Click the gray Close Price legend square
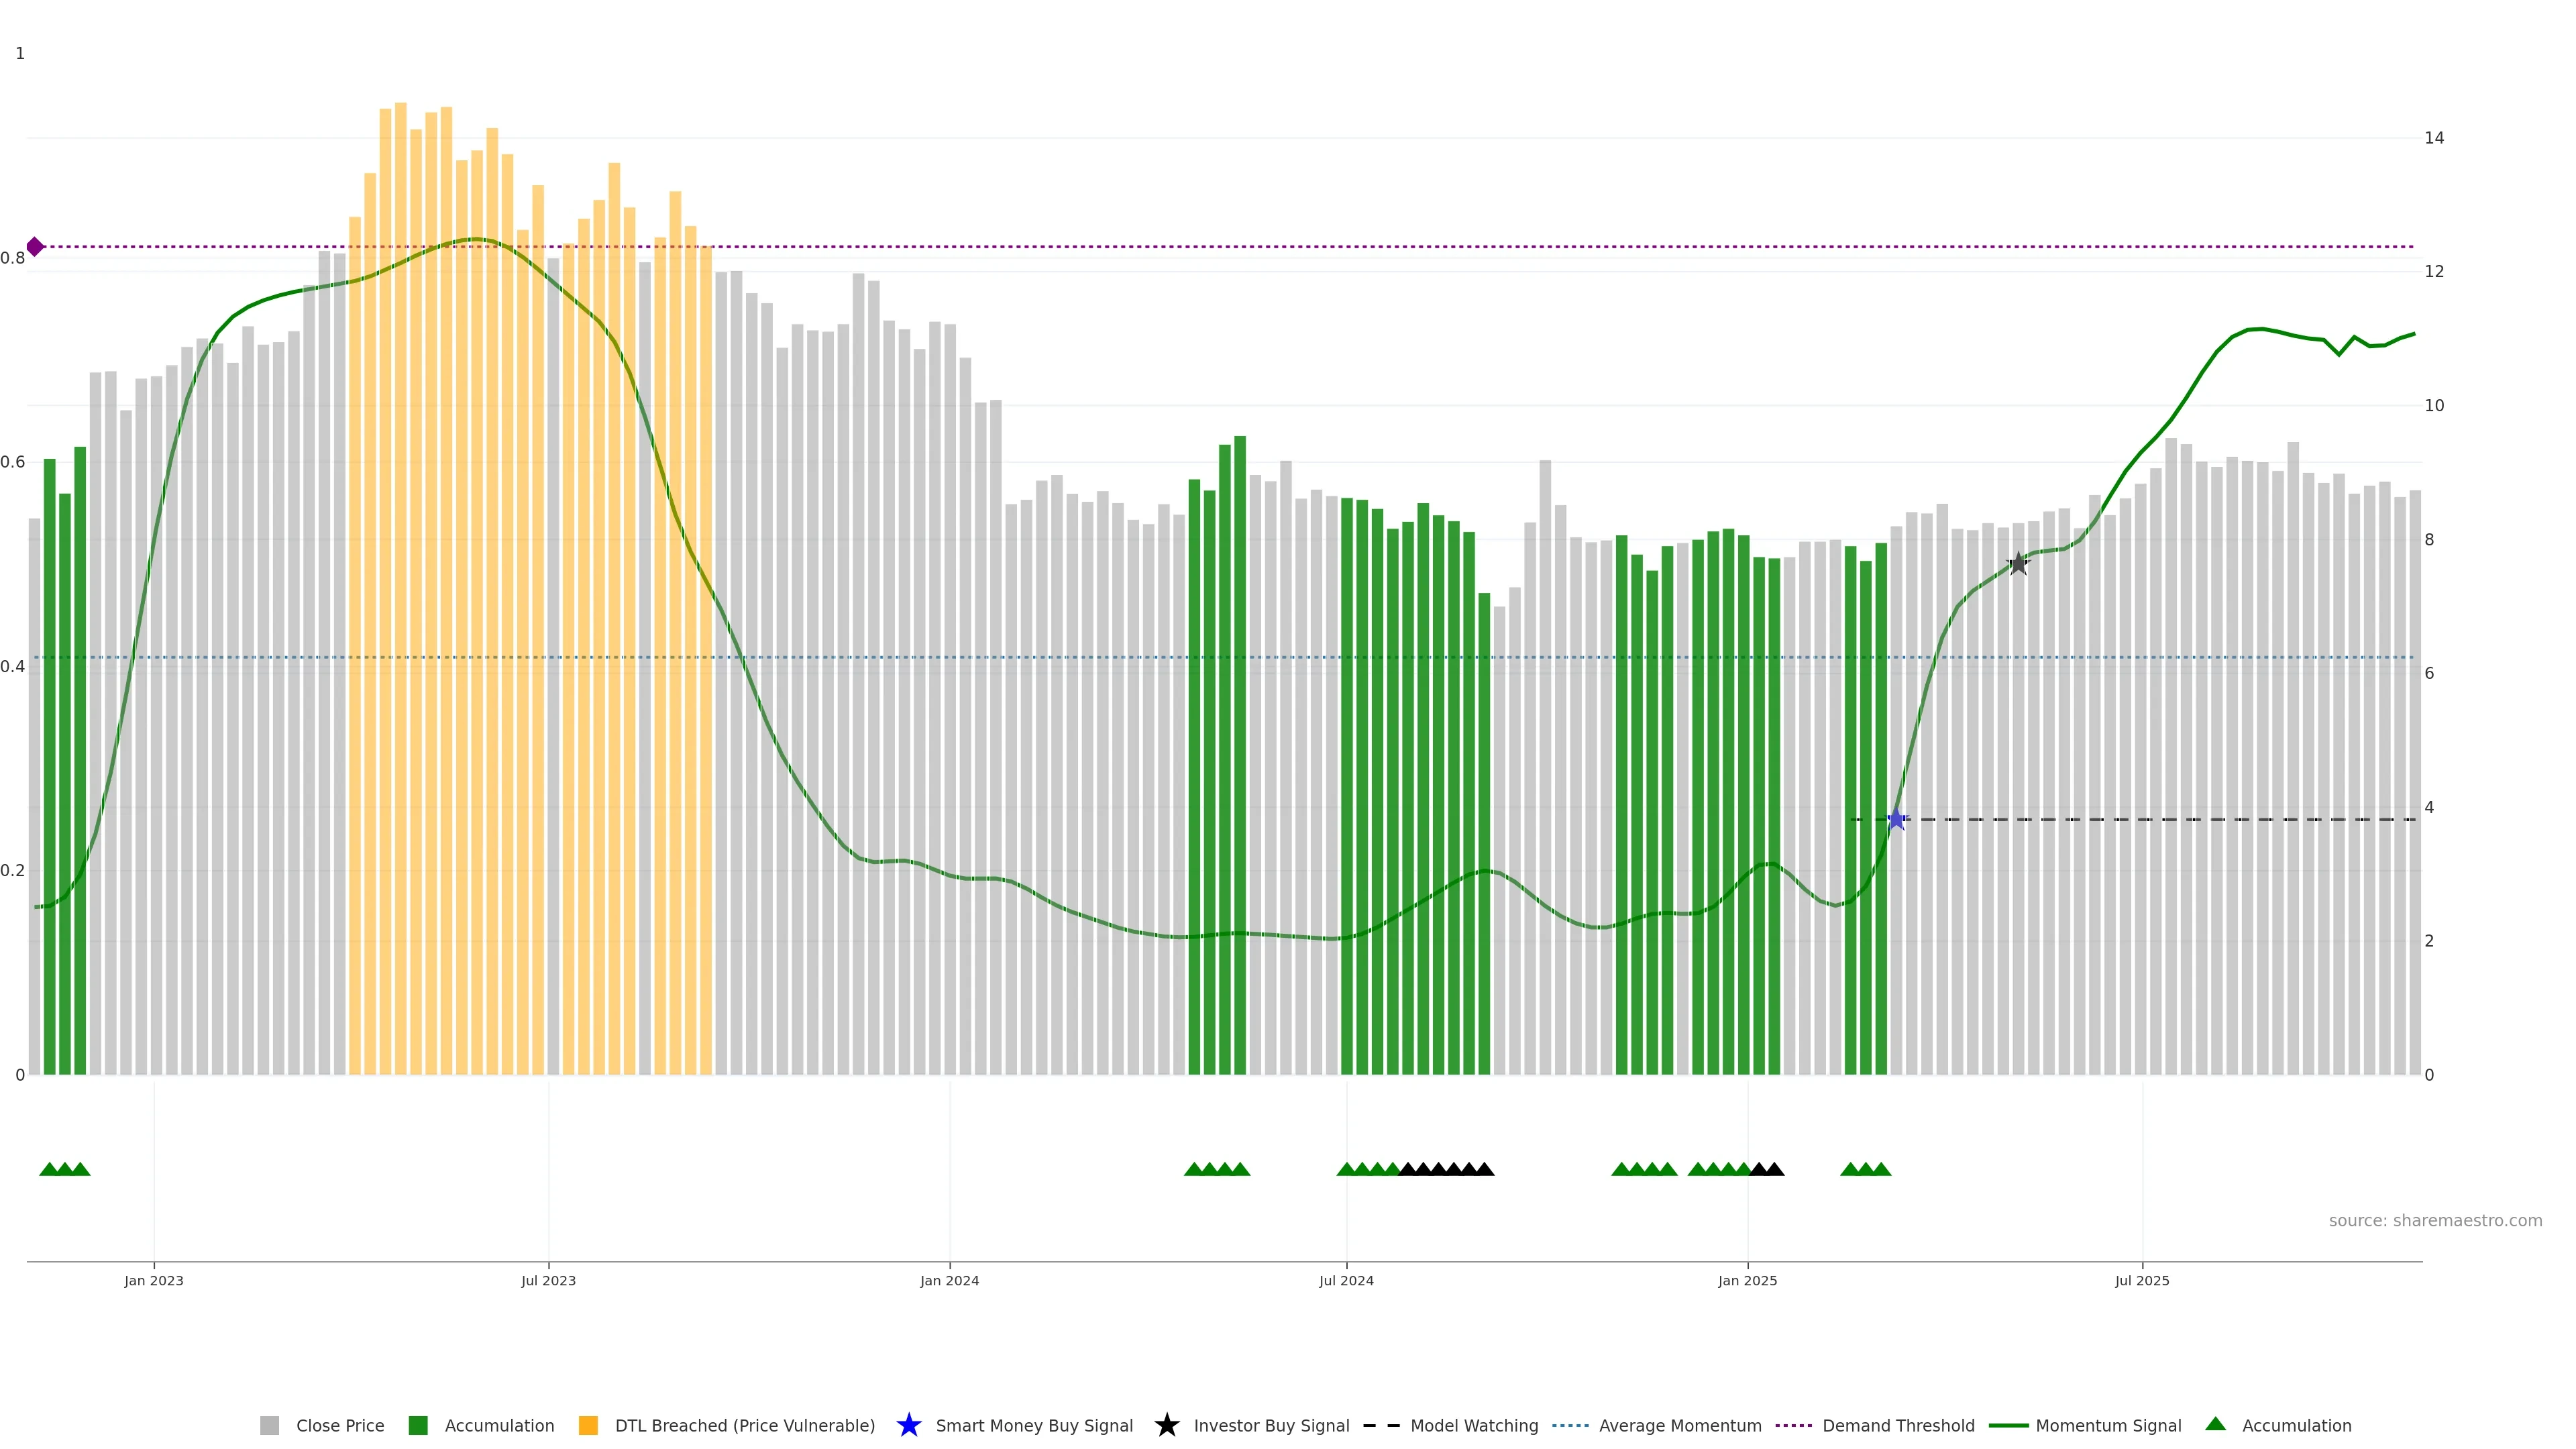 coord(269,1425)
